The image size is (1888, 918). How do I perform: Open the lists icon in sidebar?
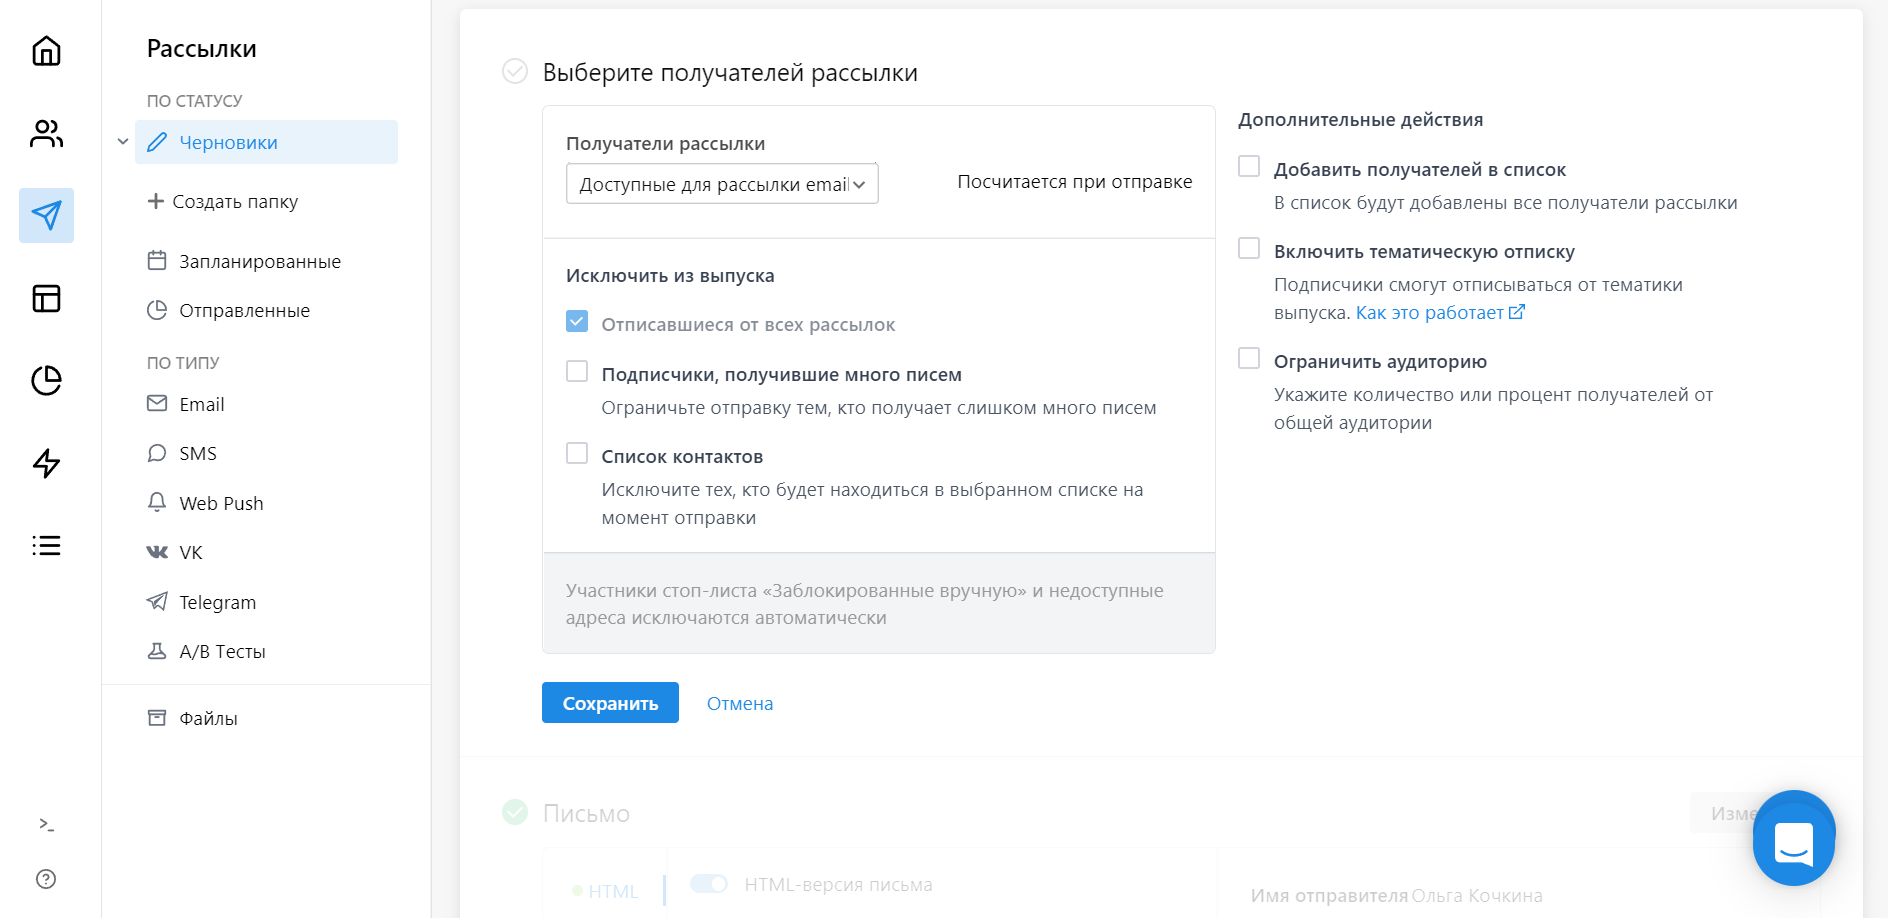[46, 545]
